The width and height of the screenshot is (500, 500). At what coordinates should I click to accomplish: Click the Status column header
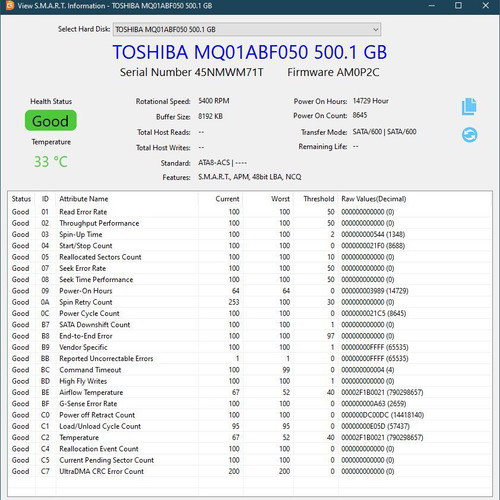[21, 199]
